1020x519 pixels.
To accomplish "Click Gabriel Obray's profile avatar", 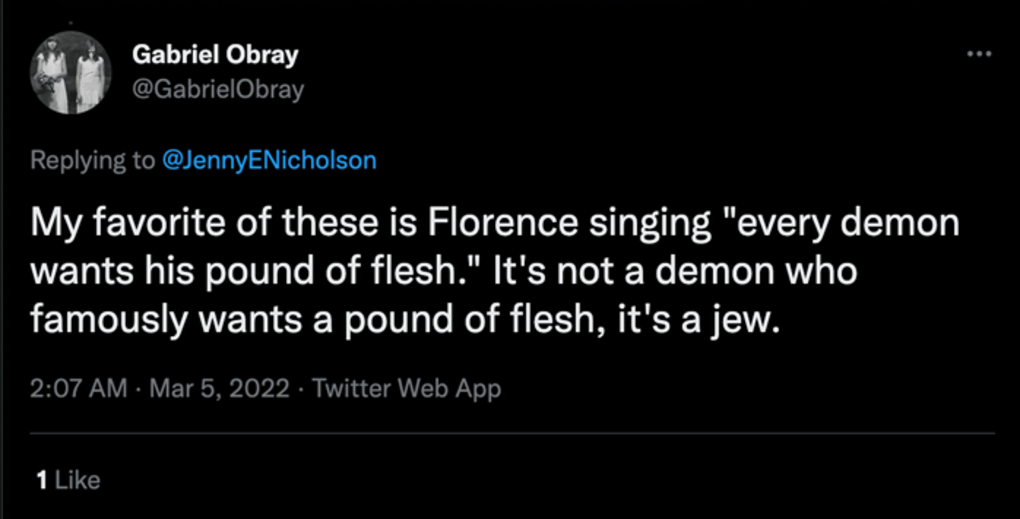I will coord(68,71).
